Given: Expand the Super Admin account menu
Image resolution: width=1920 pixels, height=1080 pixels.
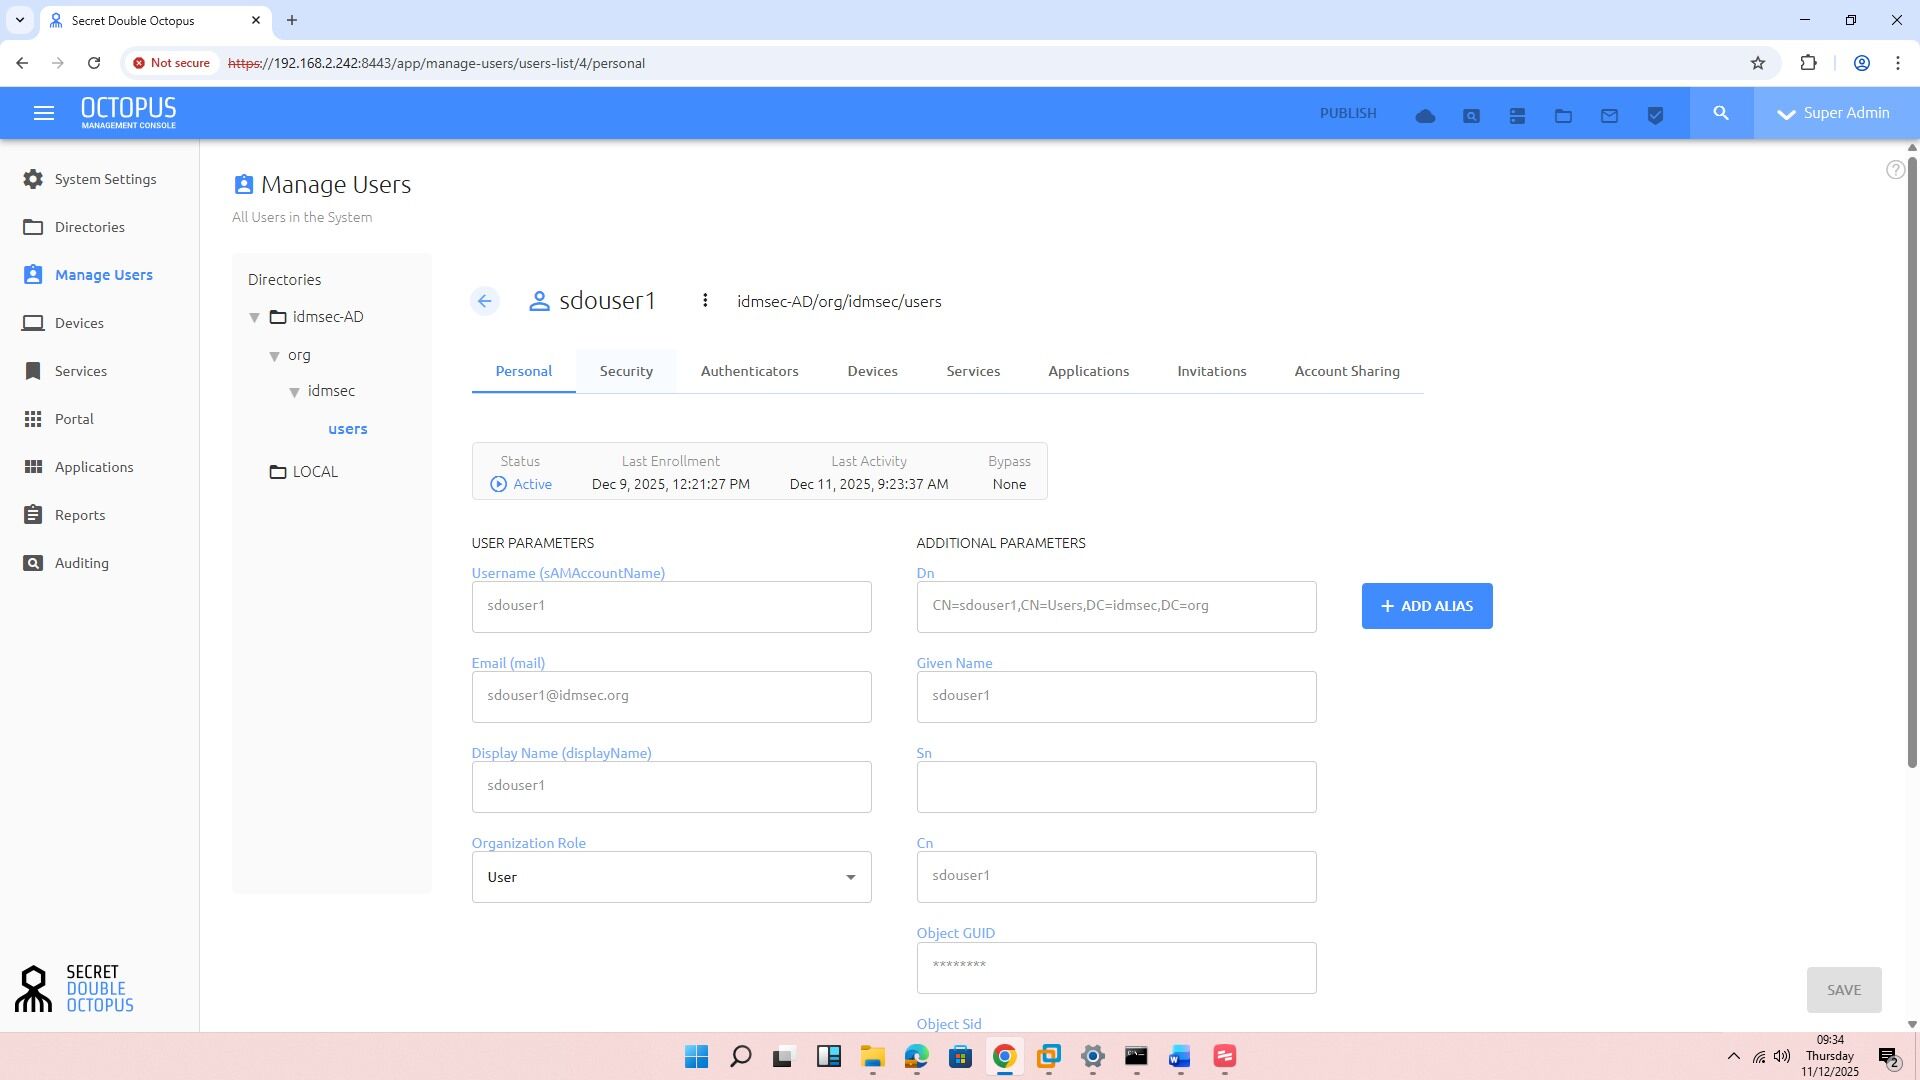Looking at the screenshot, I should coord(1836,113).
